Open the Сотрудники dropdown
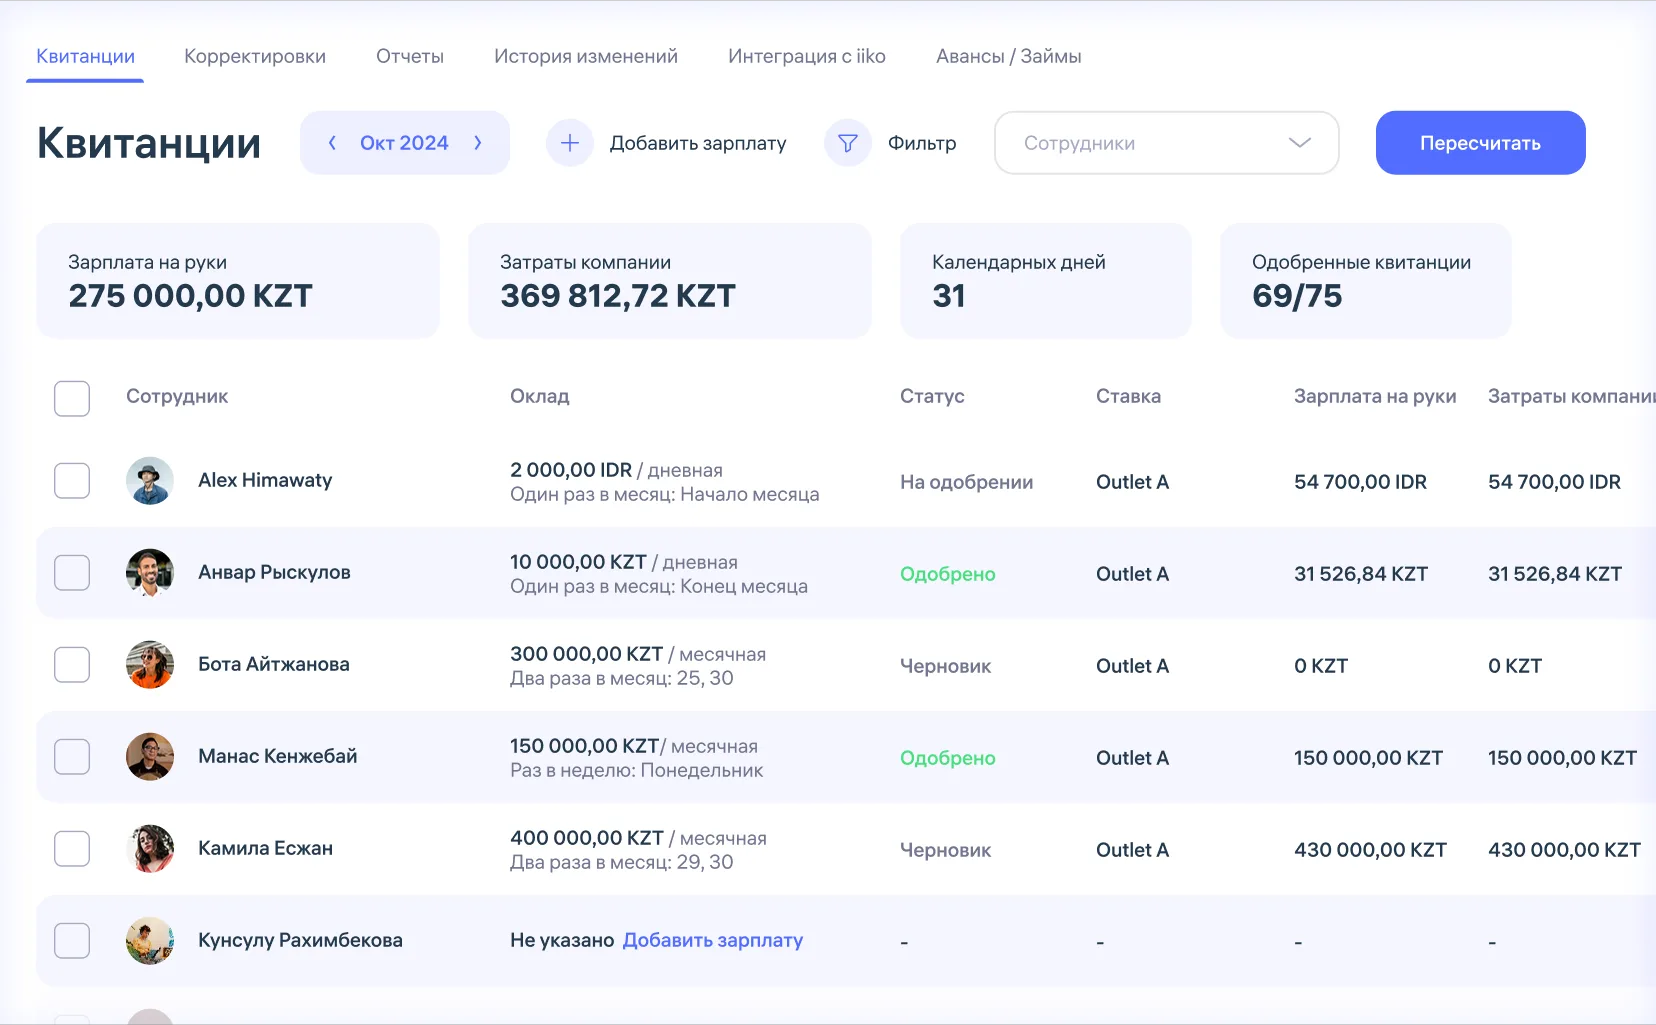 (x=1167, y=143)
